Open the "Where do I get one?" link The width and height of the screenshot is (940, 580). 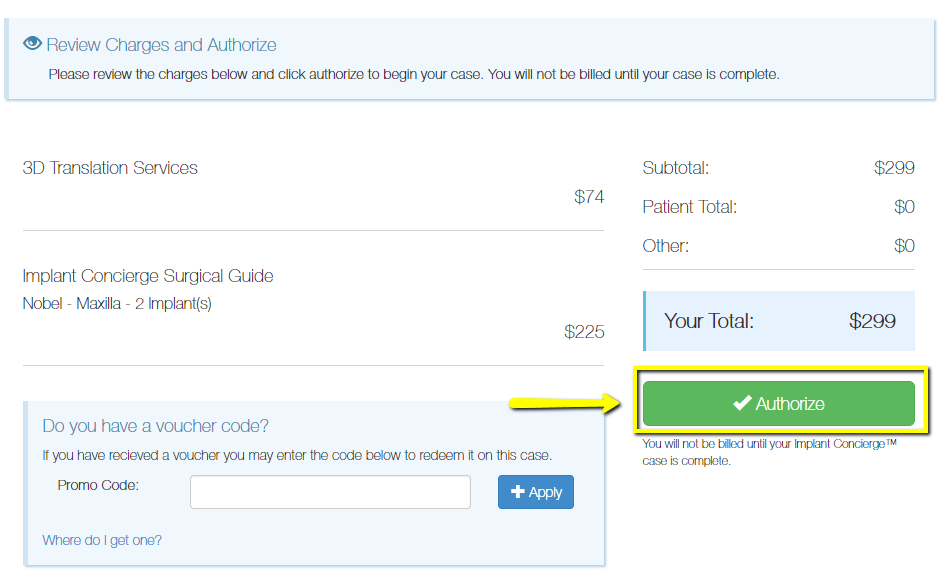102,540
